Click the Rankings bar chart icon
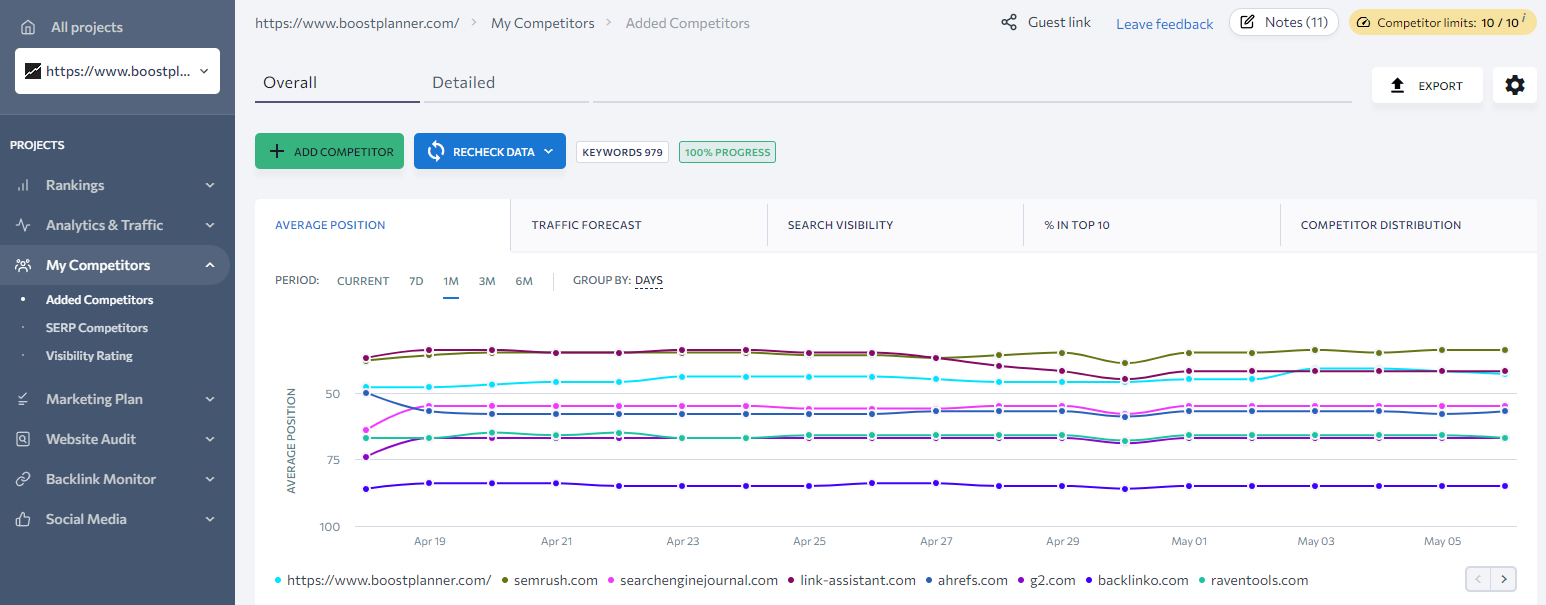The height and width of the screenshot is (605, 1546). 23,185
